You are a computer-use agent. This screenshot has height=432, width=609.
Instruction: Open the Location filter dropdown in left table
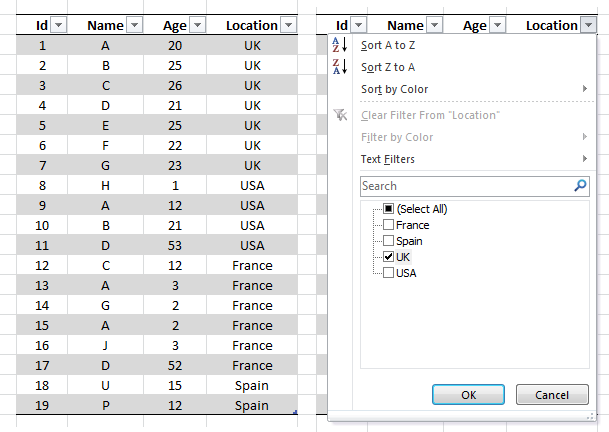288,25
